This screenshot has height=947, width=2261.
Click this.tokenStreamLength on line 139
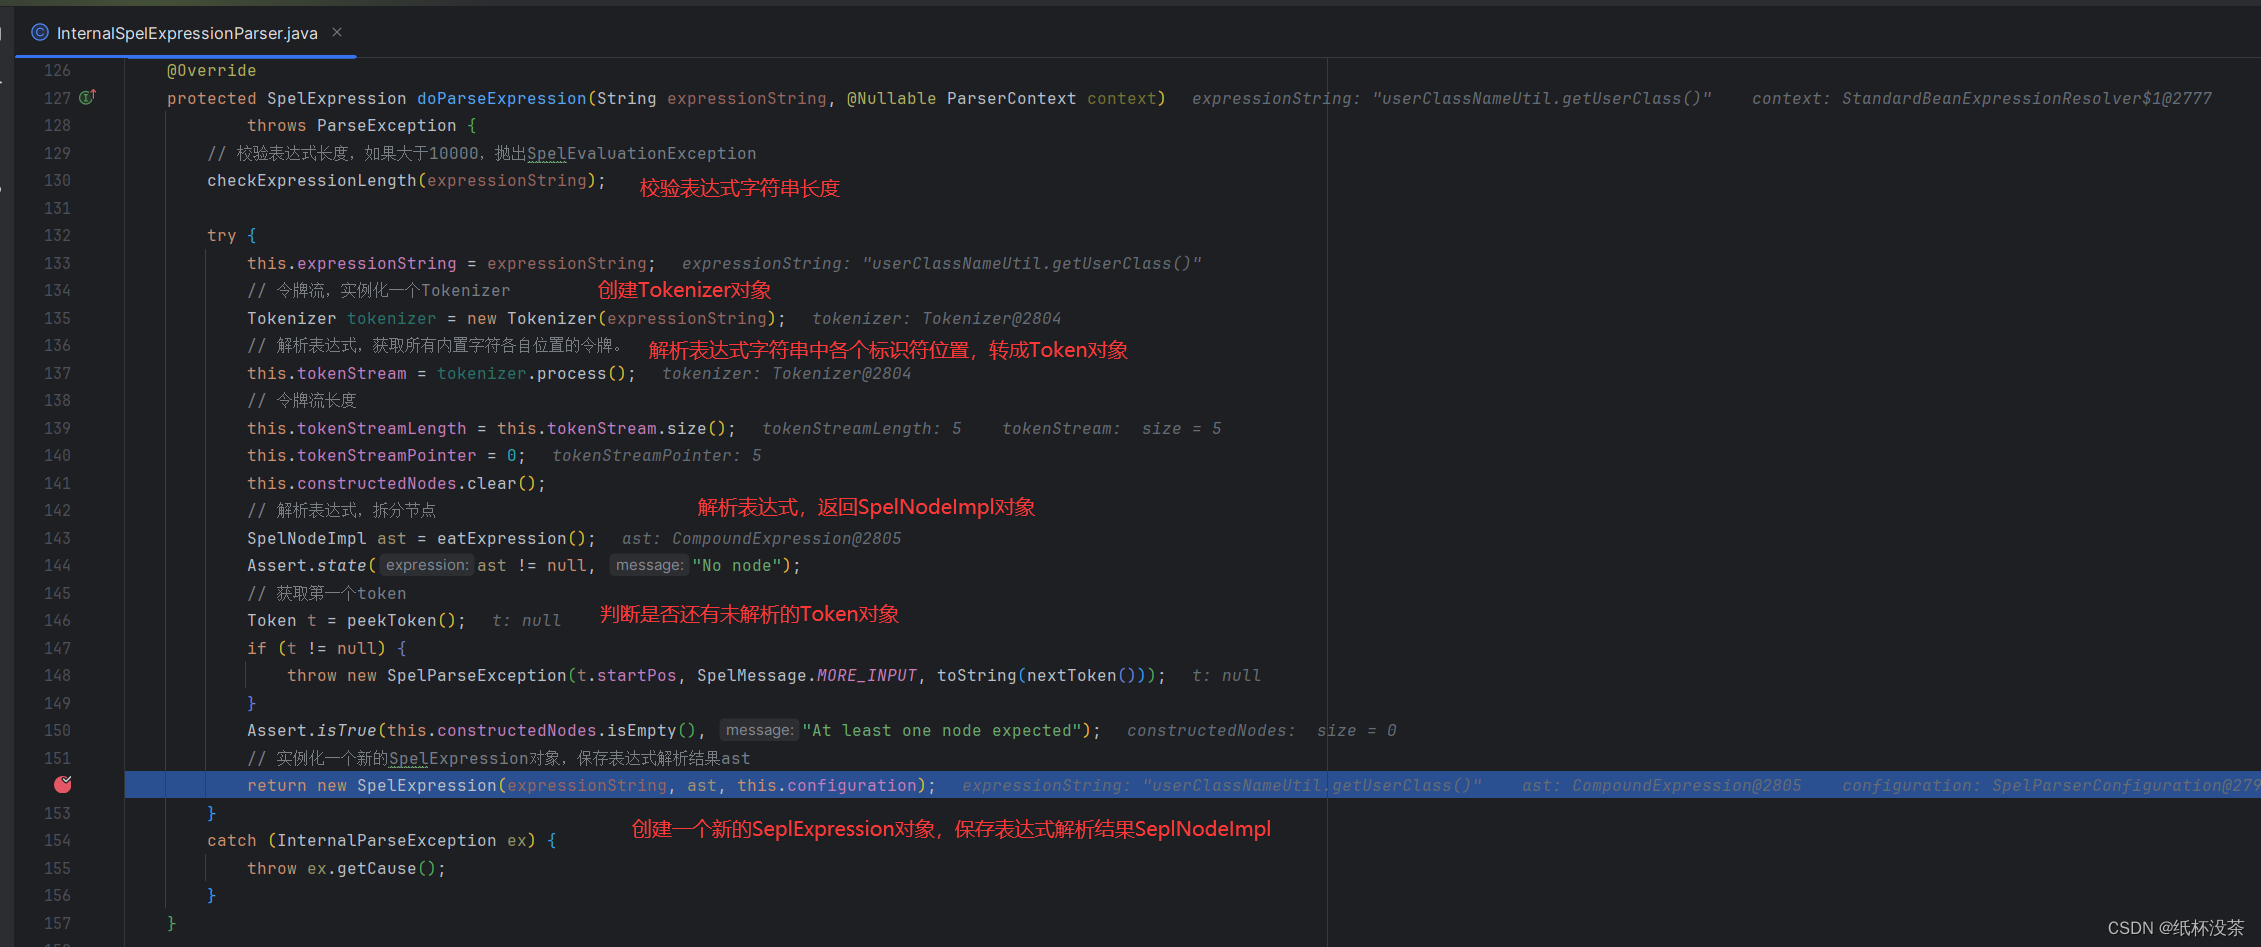point(357,428)
